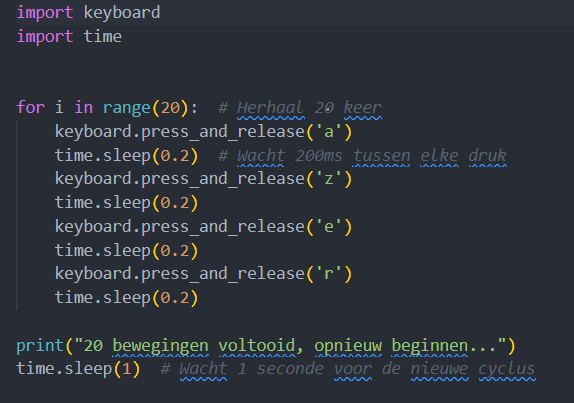Click the word "nieuwe" in the last comment
Image resolution: width=574 pixels, height=403 pixels.
(x=439, y=369)
